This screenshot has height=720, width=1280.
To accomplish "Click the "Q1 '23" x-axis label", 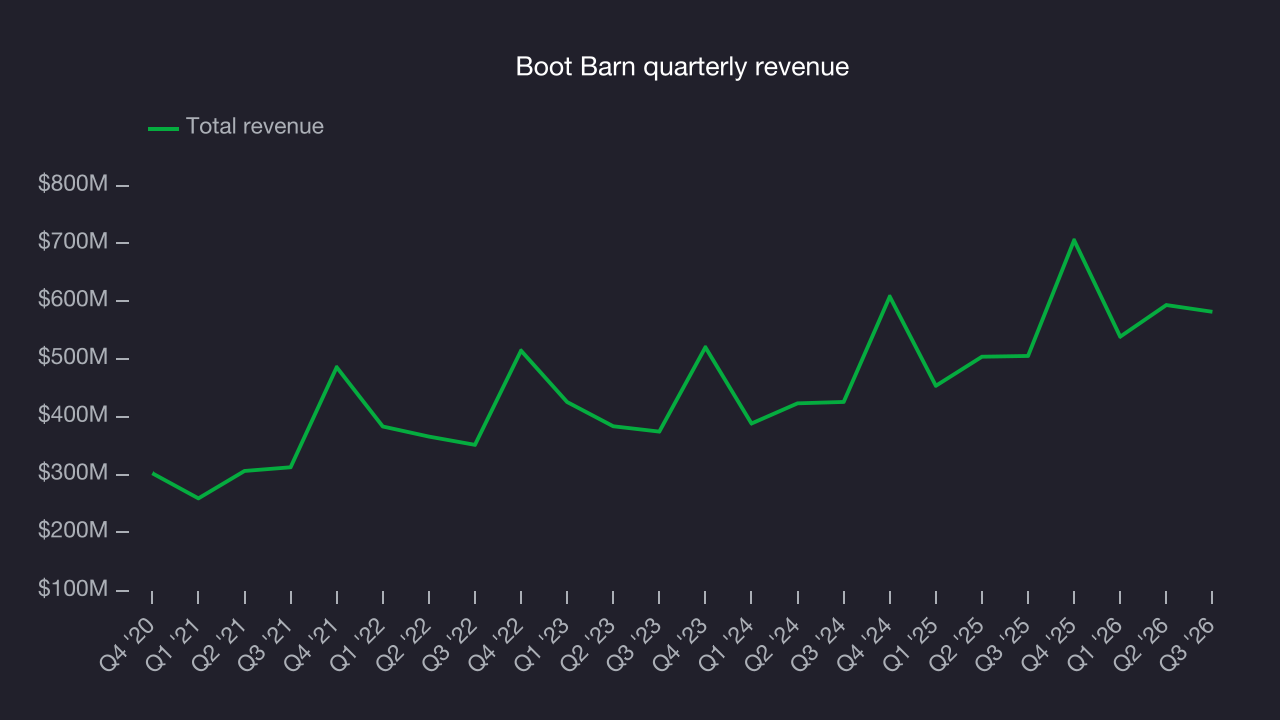I will pos(543,643).
